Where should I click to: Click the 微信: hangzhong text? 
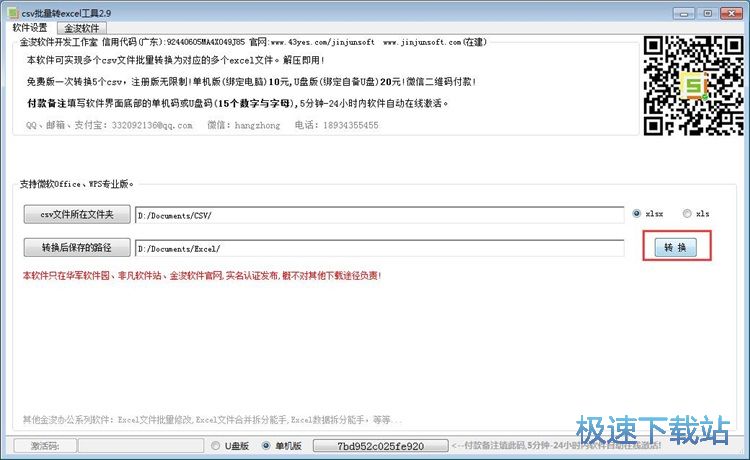point(243,125)
